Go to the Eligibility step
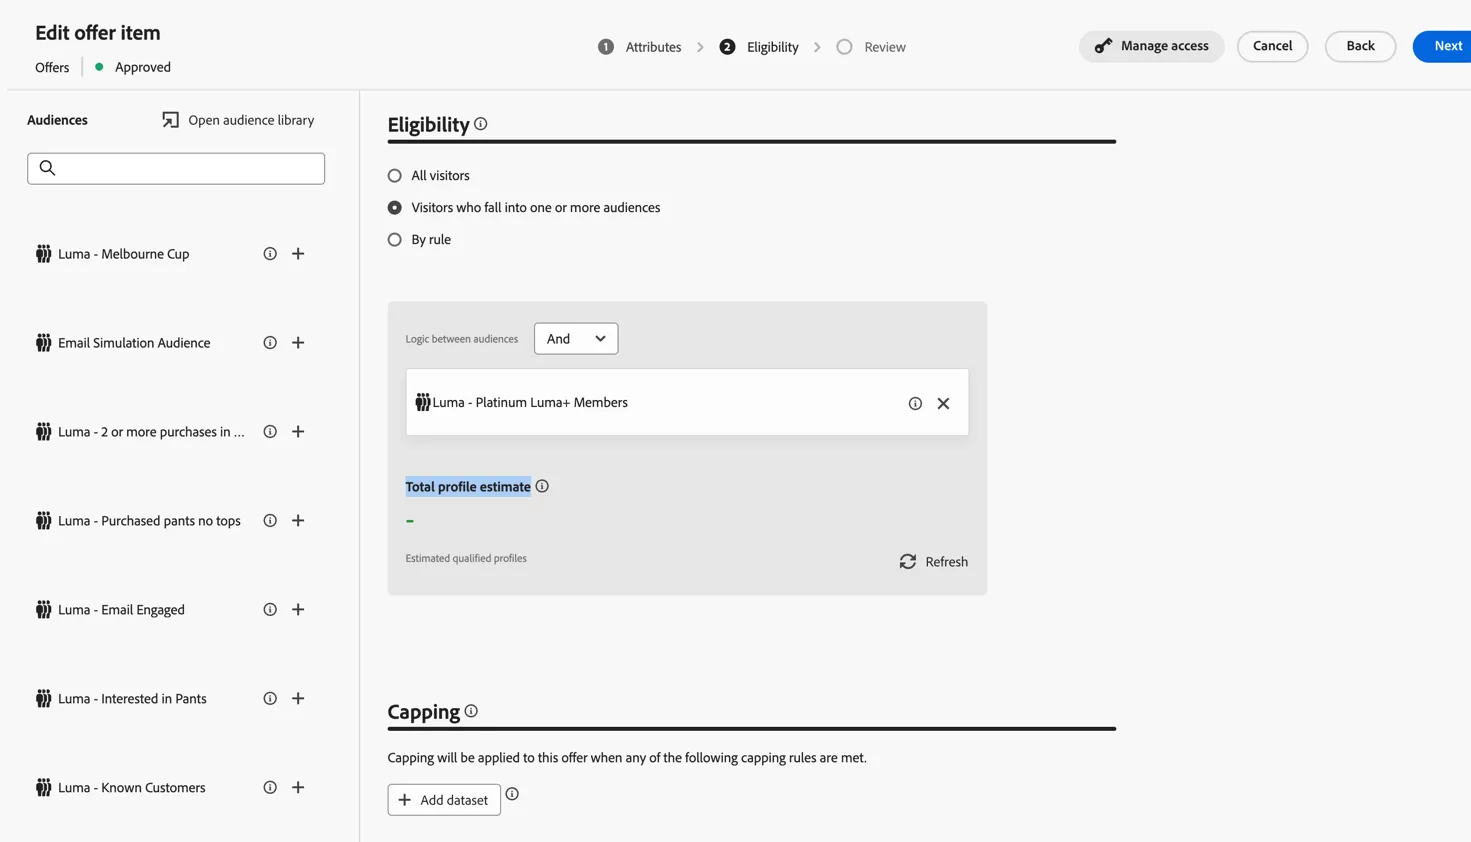 click(759, 47)
